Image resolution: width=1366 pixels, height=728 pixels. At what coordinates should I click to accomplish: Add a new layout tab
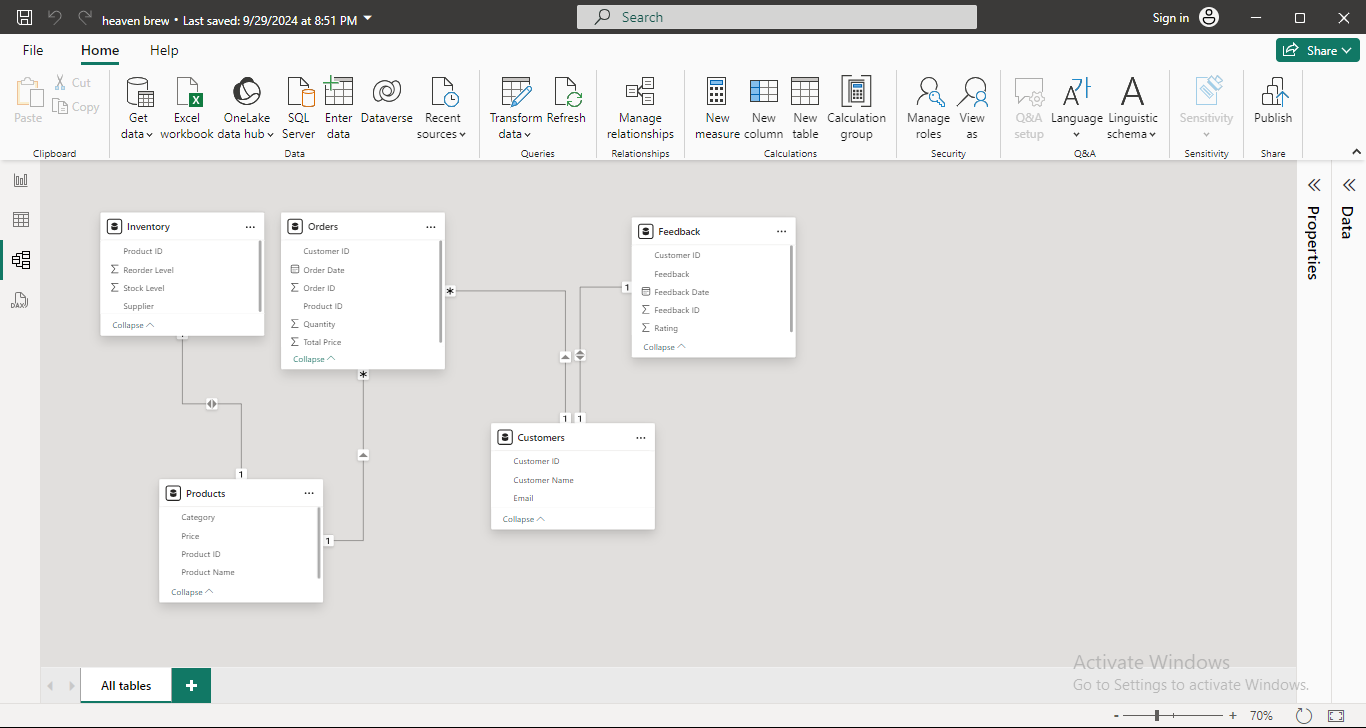click(x=191, y=685)
